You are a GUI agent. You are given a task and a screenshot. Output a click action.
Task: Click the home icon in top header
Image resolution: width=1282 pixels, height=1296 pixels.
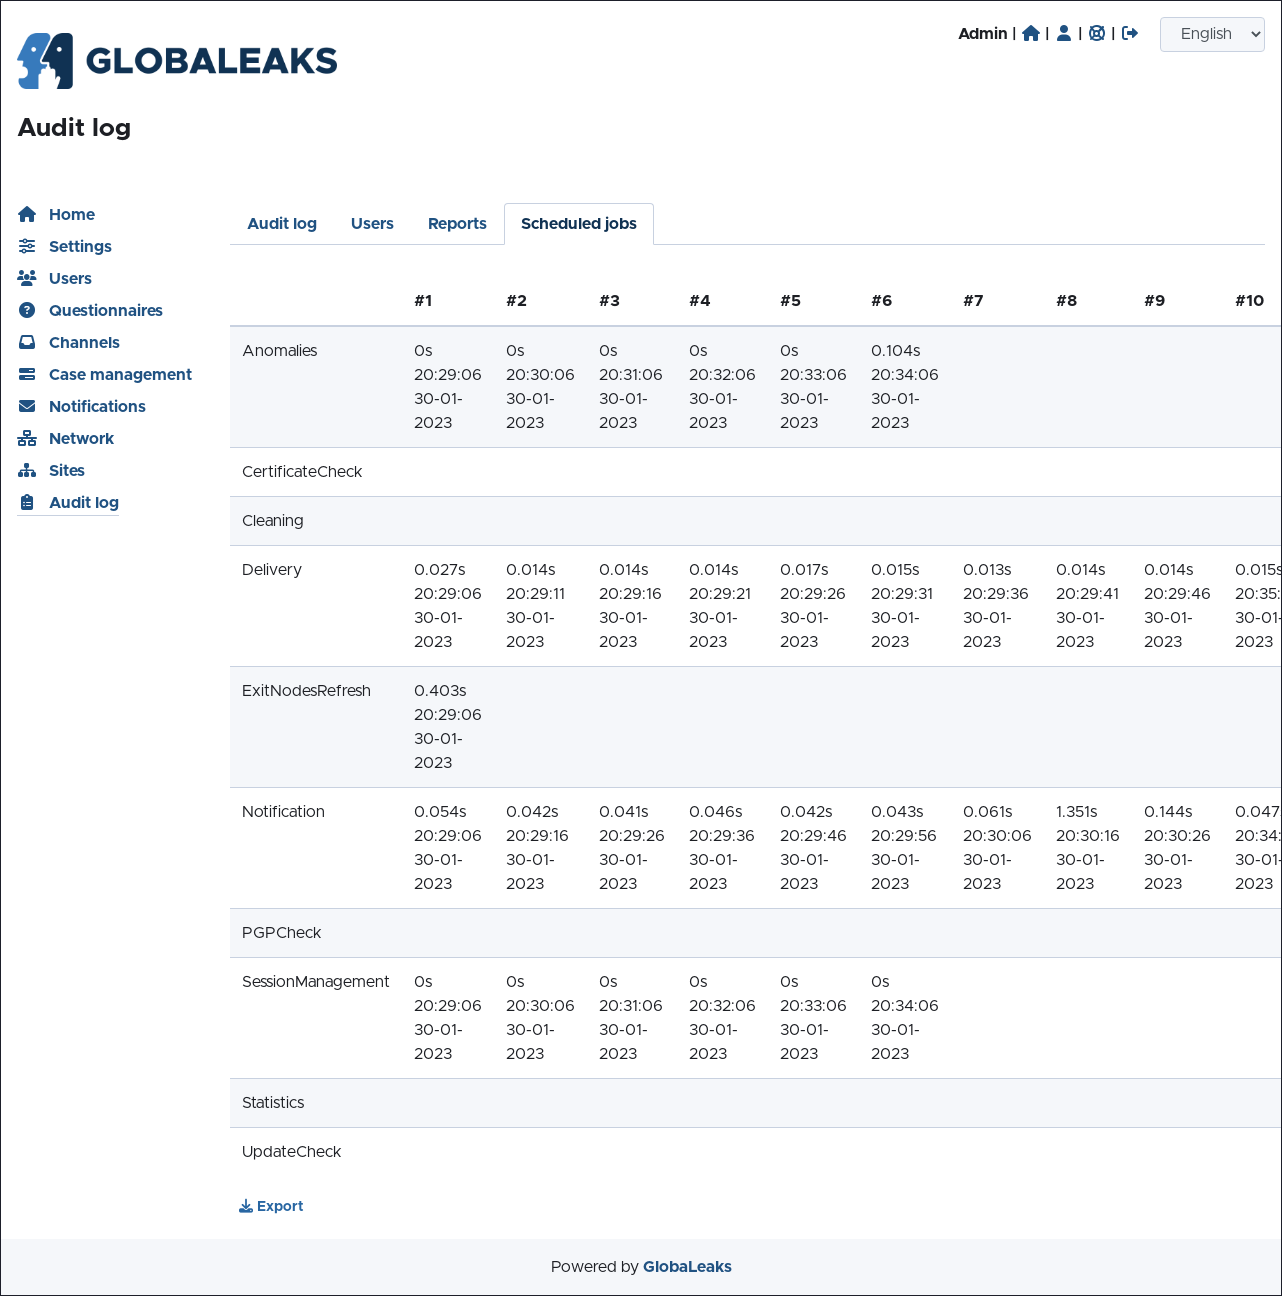click(1031, 34)
